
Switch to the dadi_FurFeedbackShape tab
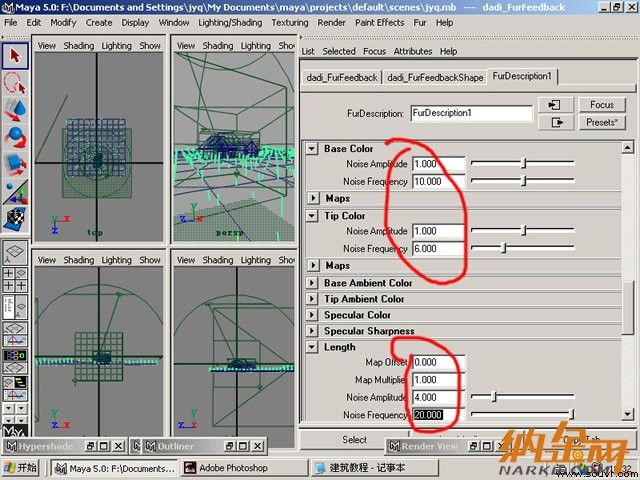[435, 77]
